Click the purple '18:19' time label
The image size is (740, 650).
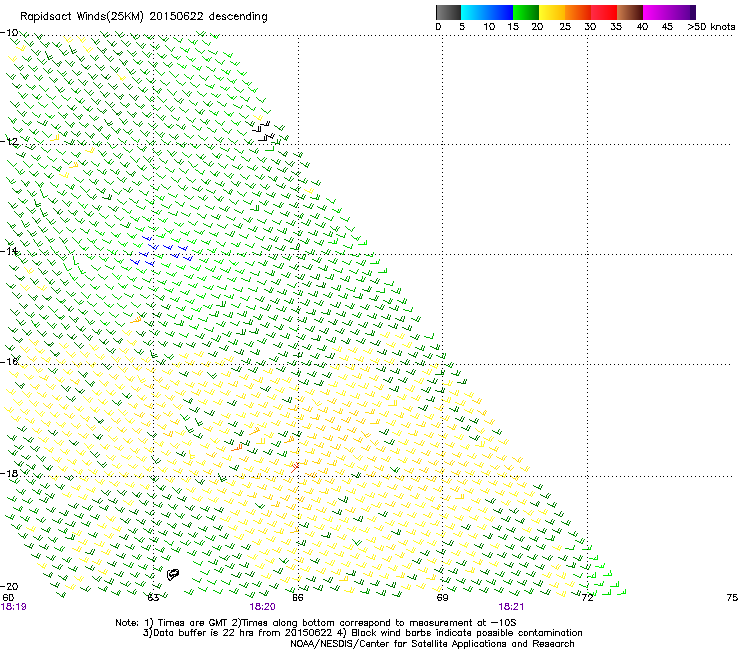pyautogui.click(x=14, y=607)
